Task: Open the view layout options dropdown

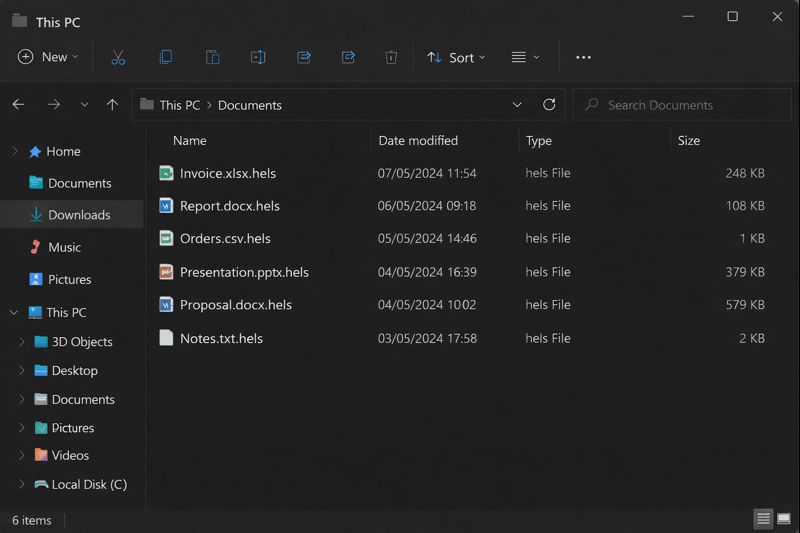Action: tap(525, 57)
